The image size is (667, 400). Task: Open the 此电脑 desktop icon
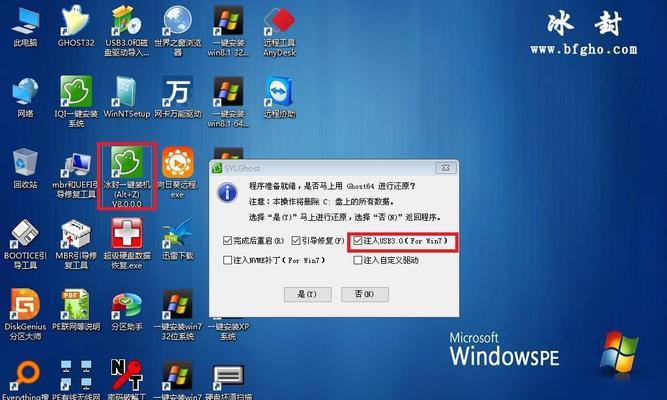click(x=26, y=26)
